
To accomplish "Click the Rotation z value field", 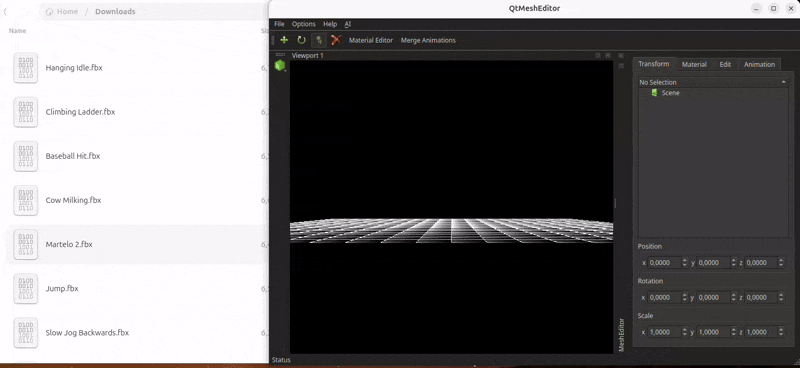I will 761,297.
